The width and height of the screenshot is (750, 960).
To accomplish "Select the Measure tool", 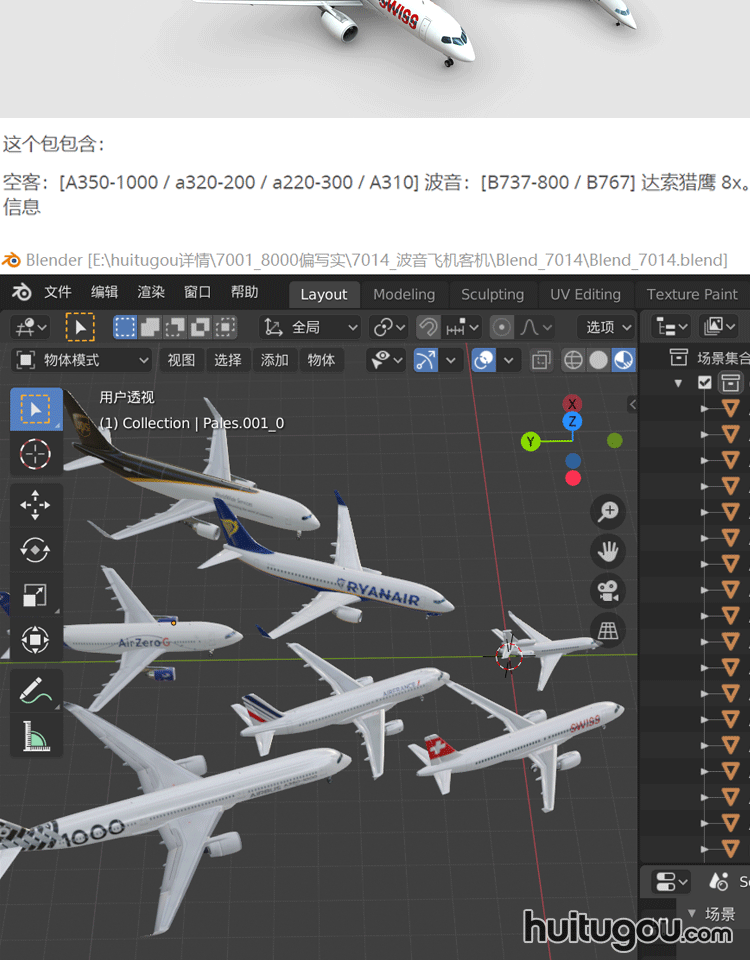I will 36,735.
